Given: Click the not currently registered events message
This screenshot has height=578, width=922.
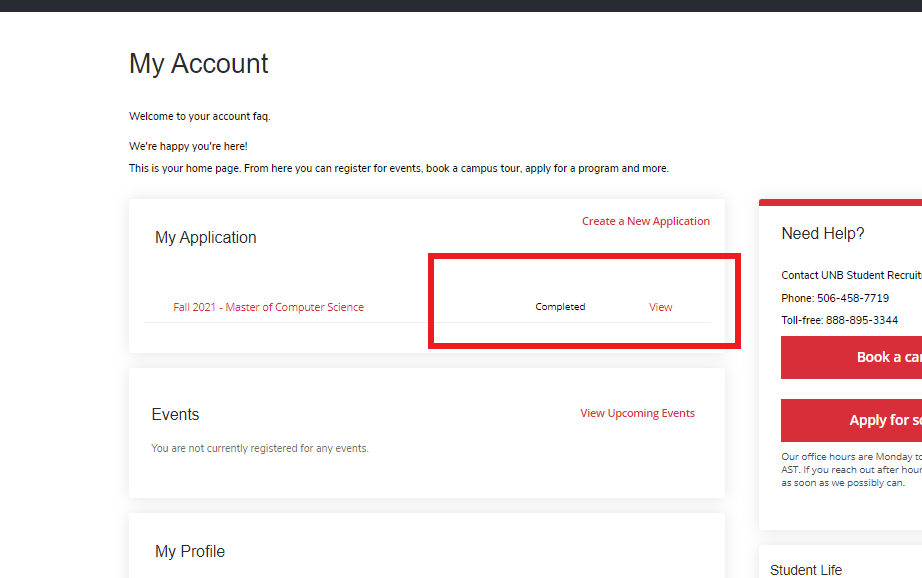Looking at the screenshot, I should point(259,448).
